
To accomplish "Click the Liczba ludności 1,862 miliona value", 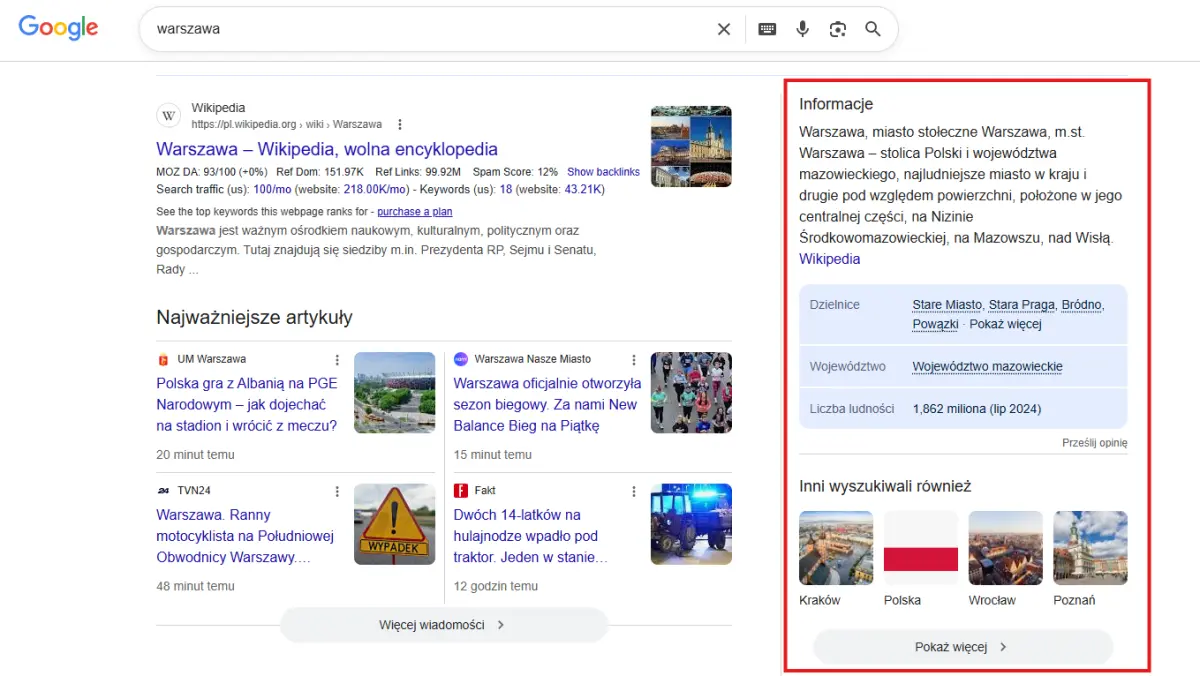I will coord(977,409).
